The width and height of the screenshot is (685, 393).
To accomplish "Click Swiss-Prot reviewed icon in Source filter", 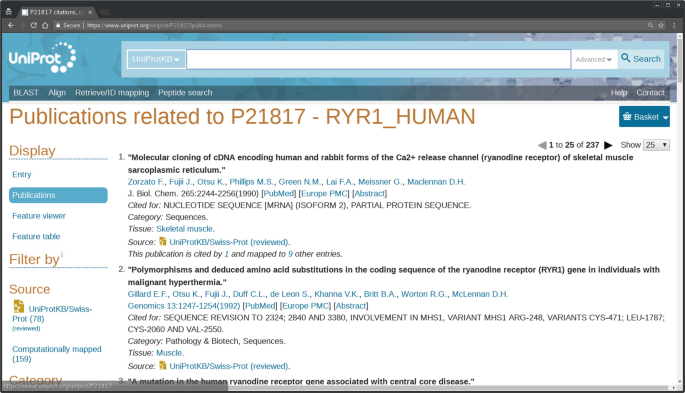I will [x=18, y=307].
